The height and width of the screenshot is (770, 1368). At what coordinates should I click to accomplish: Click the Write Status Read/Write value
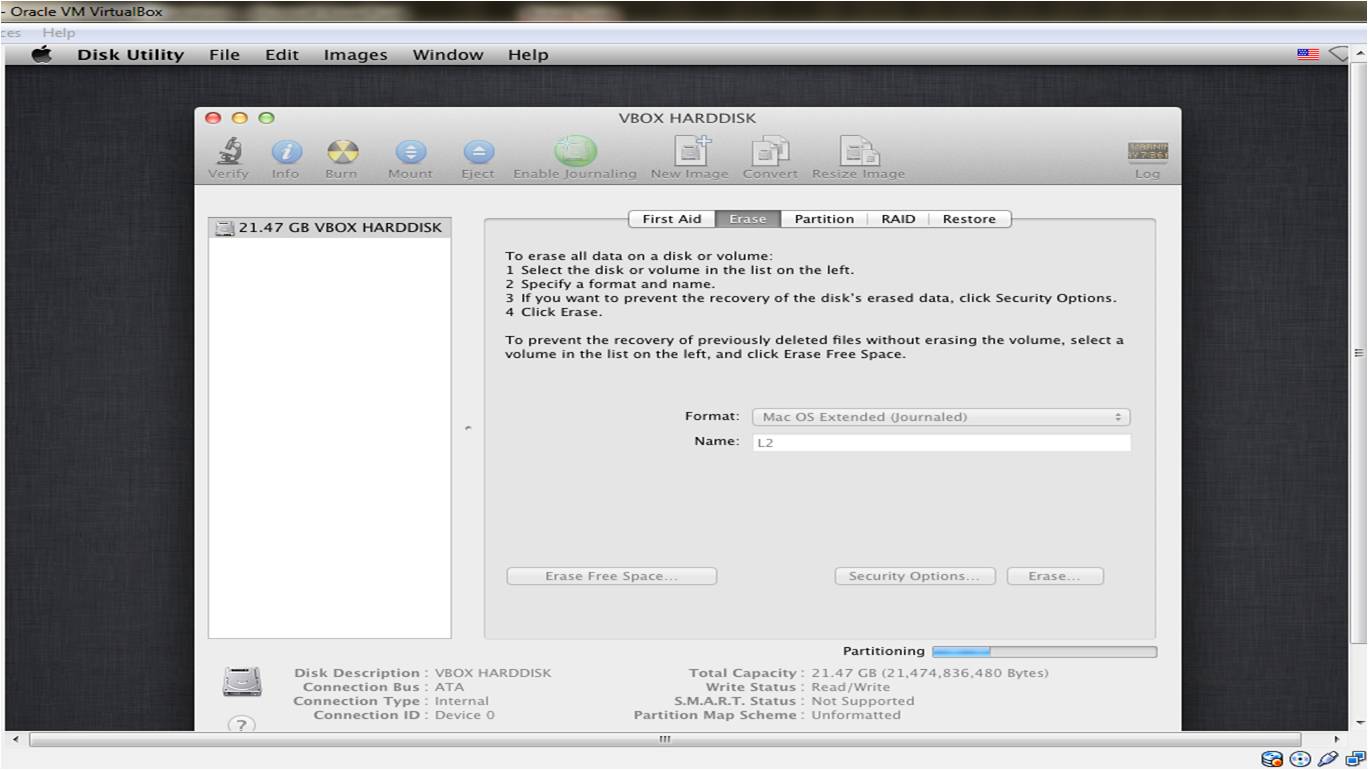coord(850,687)
